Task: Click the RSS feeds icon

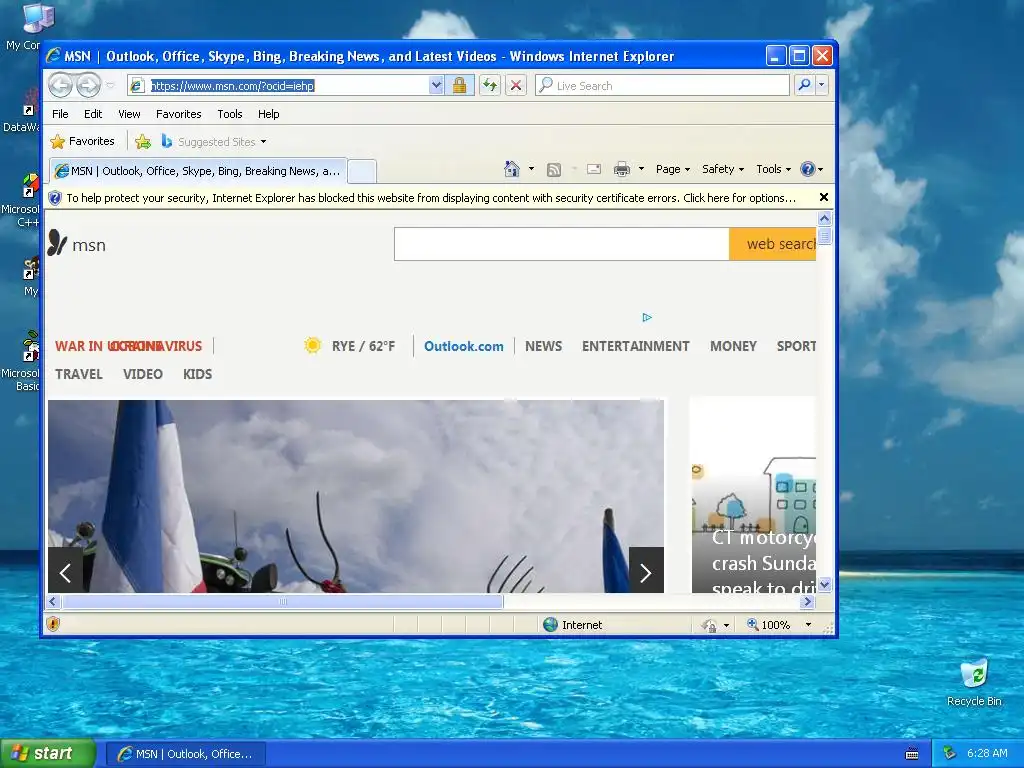Action: click(554, 170)
